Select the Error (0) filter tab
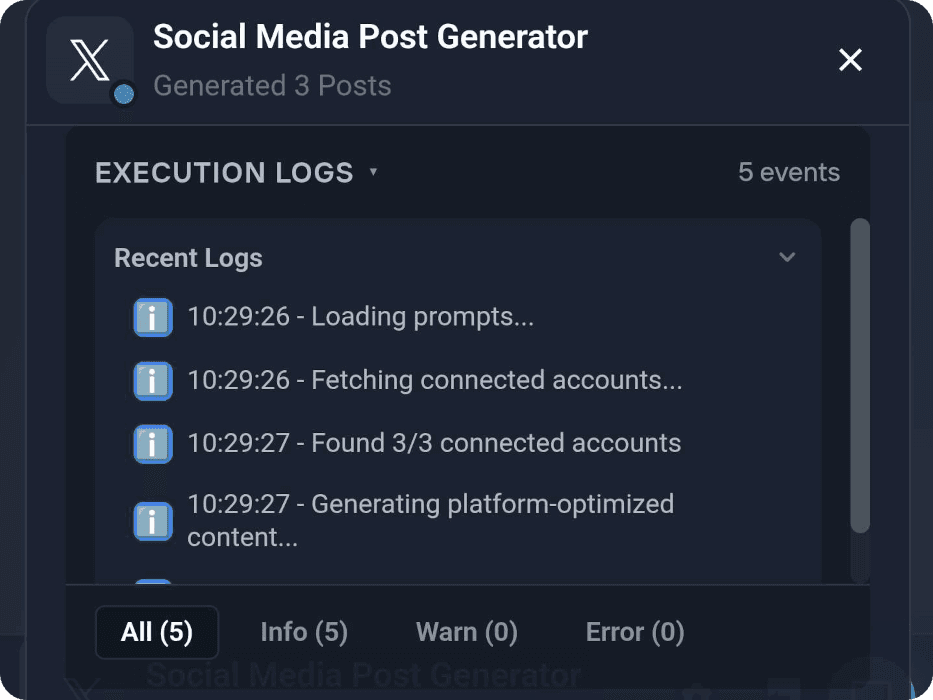933x700 pixels. pyautogui.click(x=634, y=632)
